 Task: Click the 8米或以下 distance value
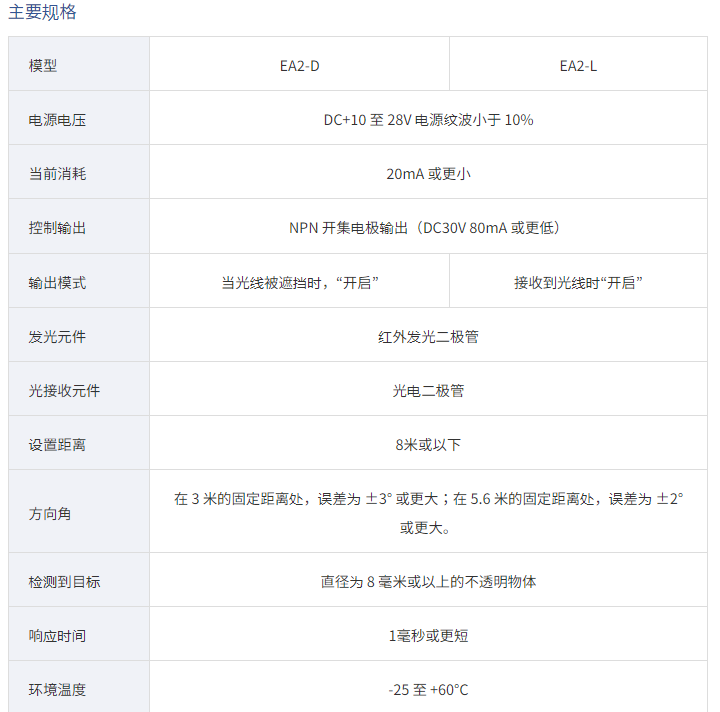click(428, 445)
